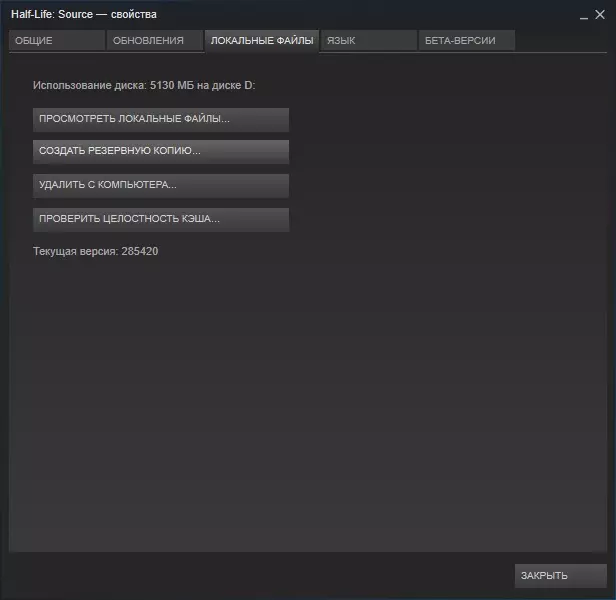Click the ЗАКРЫТЬ button
This screenshot has height=600, width=616.
(x=561, y=576)
